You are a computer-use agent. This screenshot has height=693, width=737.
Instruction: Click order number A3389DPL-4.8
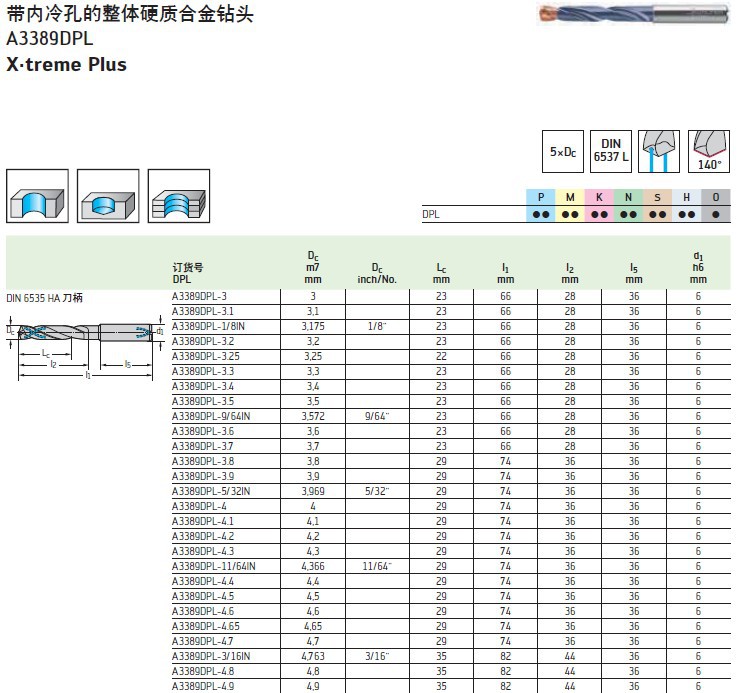point(203,671)
